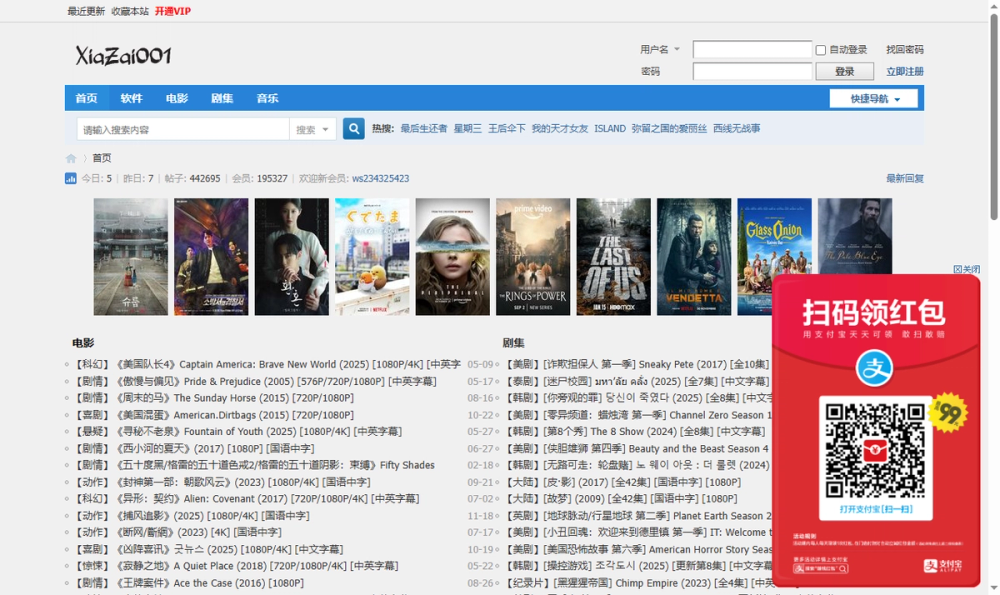Open the hot search ISLAND
Viewport: 1000px width, 595px height.
coord(610,128)
